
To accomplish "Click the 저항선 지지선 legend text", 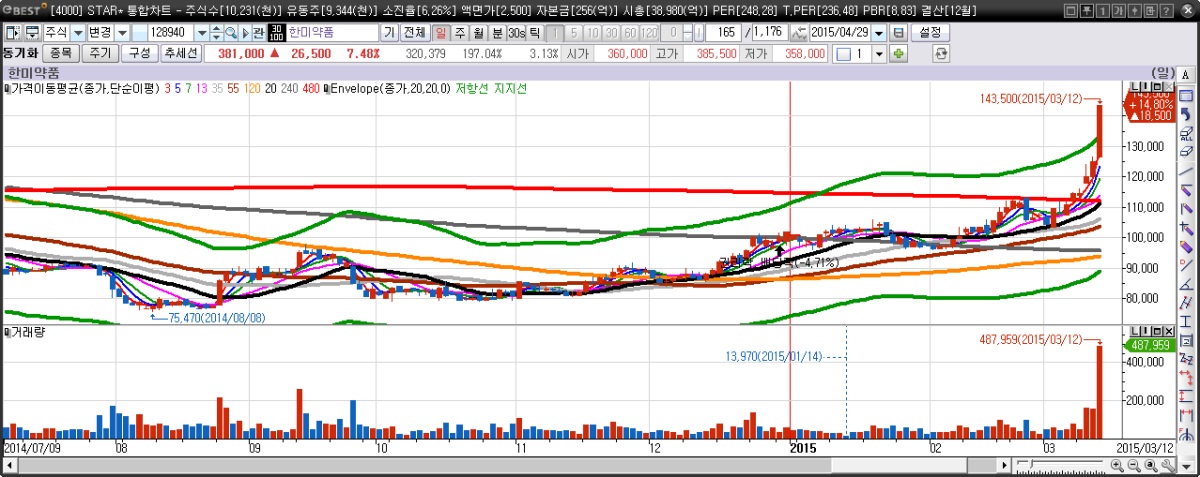I will point(490,89).
